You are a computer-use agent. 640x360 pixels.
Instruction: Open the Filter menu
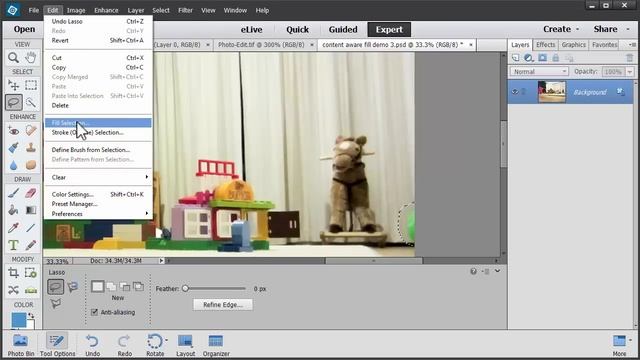[x=185, y=10]
